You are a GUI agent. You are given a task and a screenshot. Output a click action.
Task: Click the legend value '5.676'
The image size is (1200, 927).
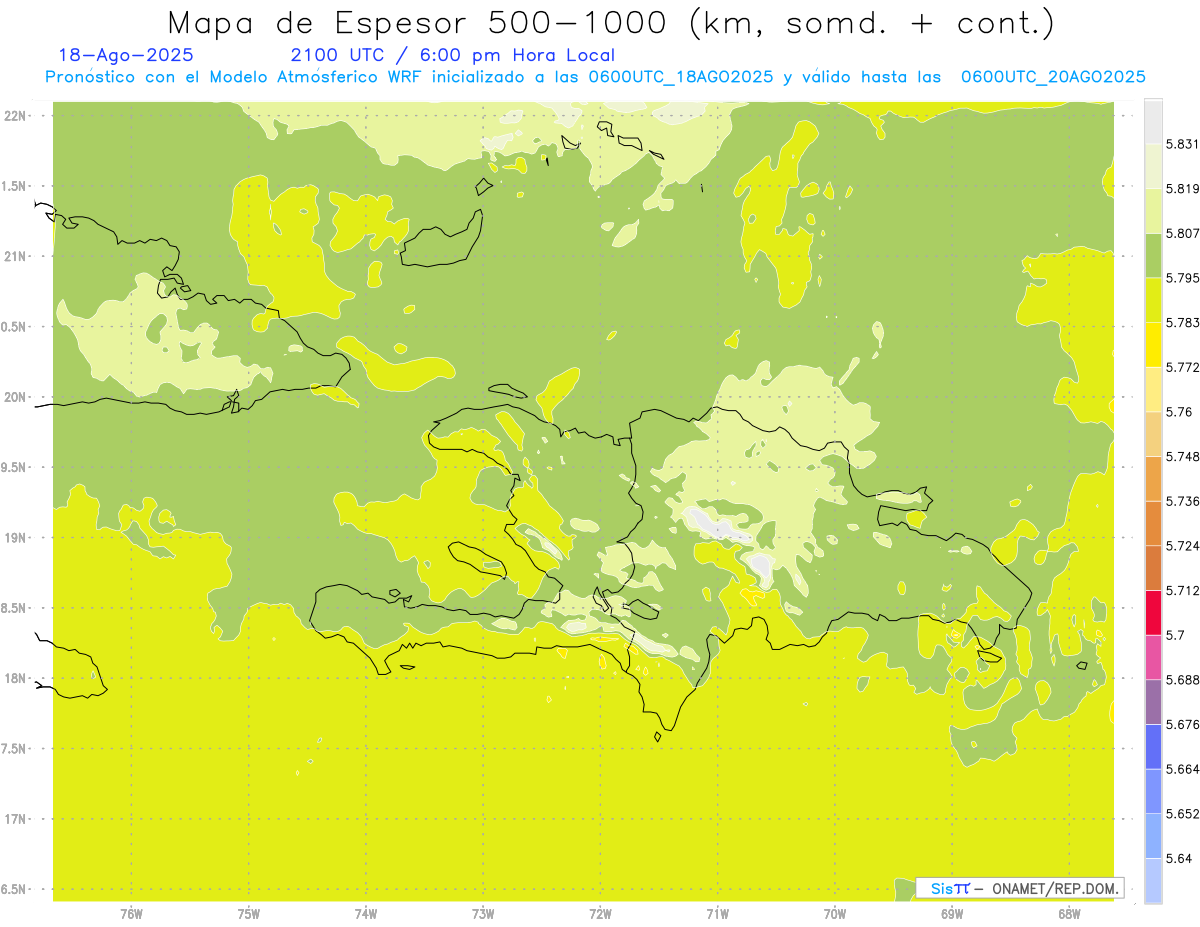[1182, 724]
